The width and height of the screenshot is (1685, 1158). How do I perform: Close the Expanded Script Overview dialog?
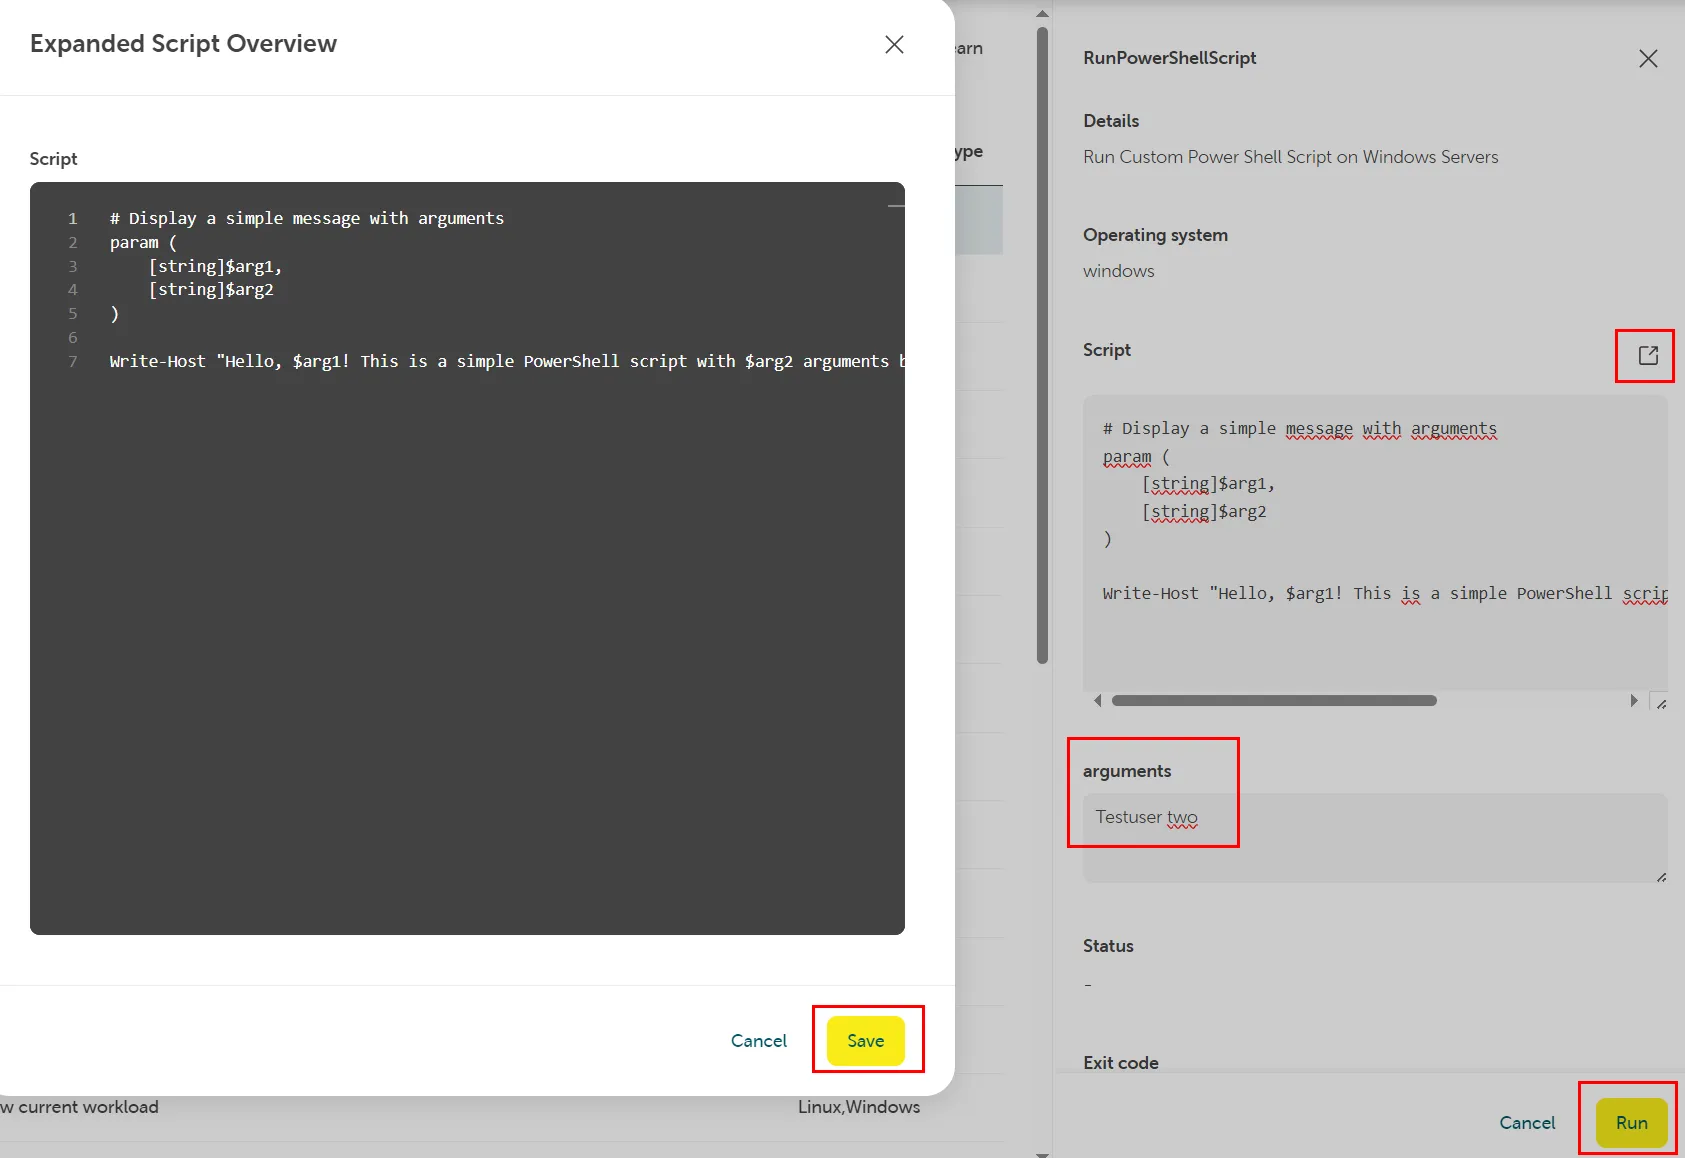[x=894, y=45]
